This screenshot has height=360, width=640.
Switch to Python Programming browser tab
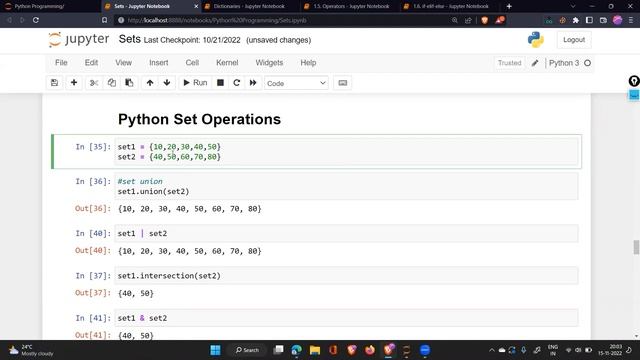[x=39, y=6]
